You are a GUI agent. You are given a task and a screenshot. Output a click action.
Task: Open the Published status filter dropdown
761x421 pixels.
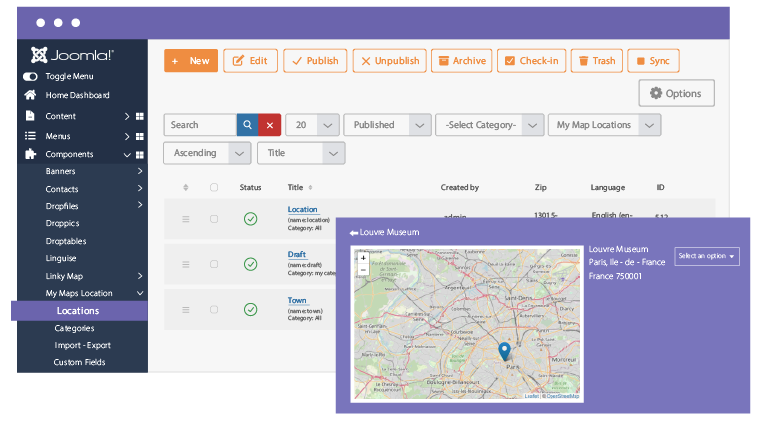coord(387,125)
